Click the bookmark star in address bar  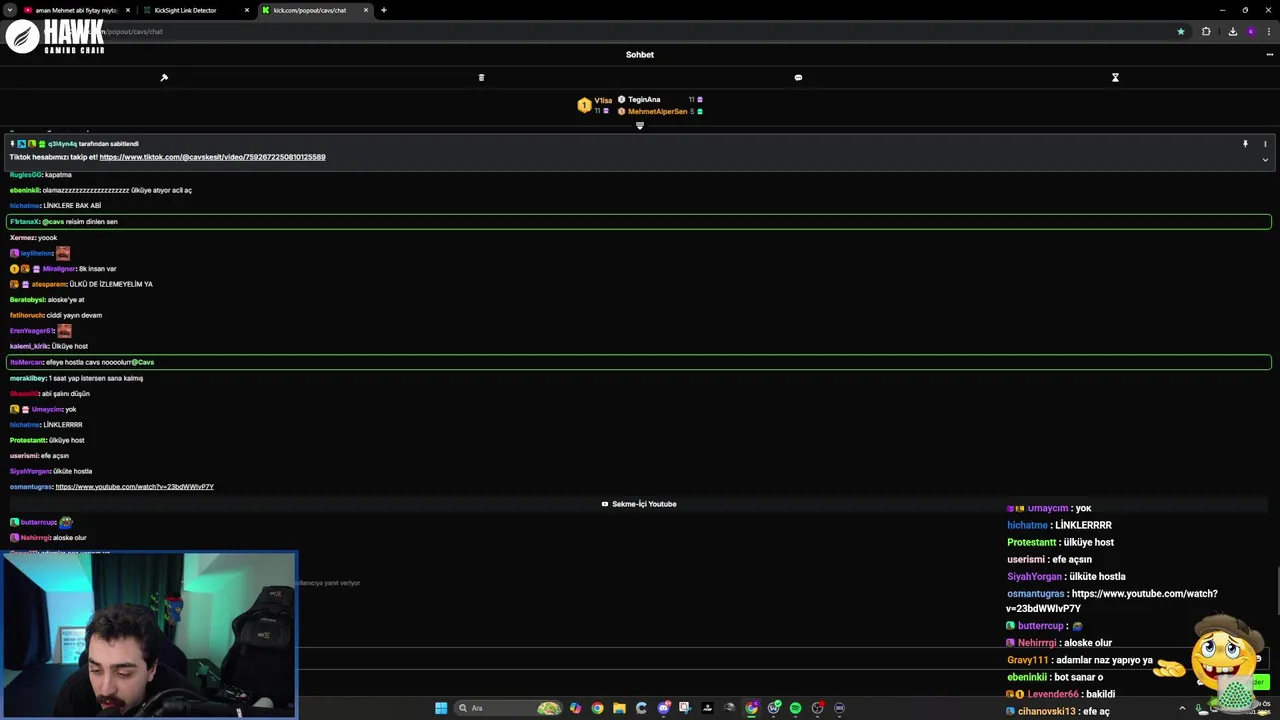(1181, 31)
